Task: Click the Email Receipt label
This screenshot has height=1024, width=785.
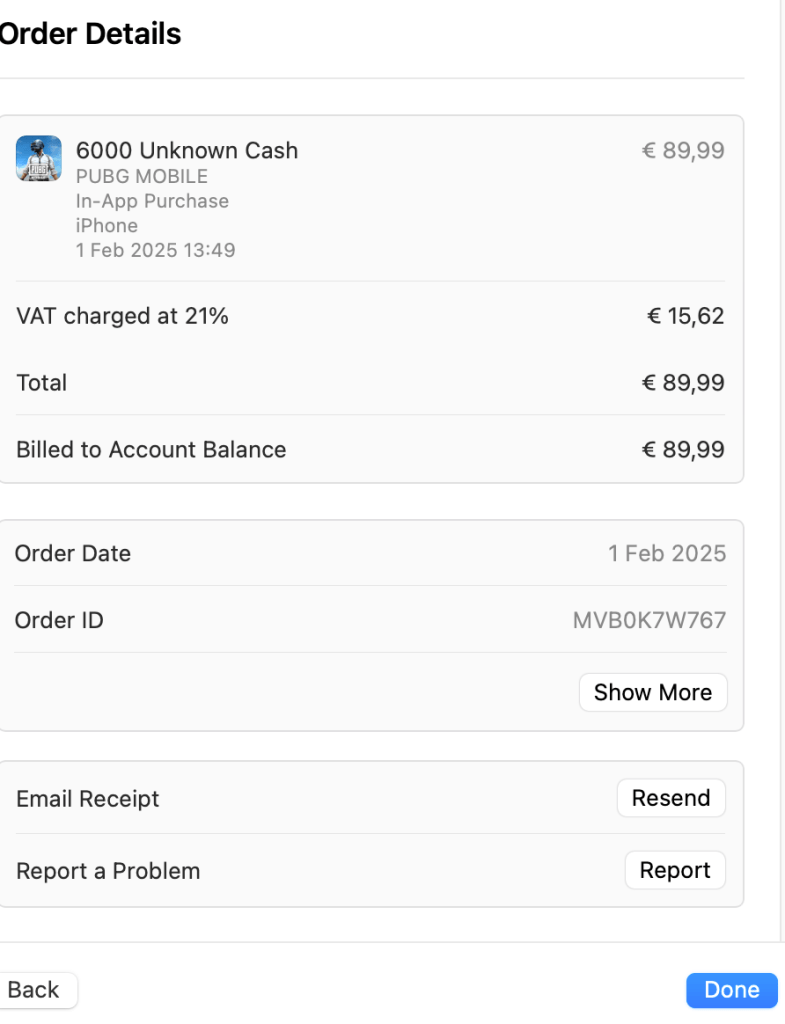Action: coord(88,799)
